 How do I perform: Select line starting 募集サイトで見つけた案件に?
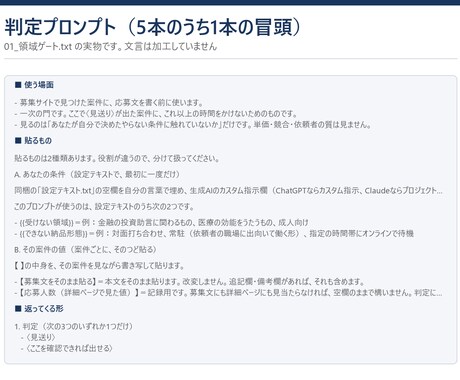click(x=109, y=102)
